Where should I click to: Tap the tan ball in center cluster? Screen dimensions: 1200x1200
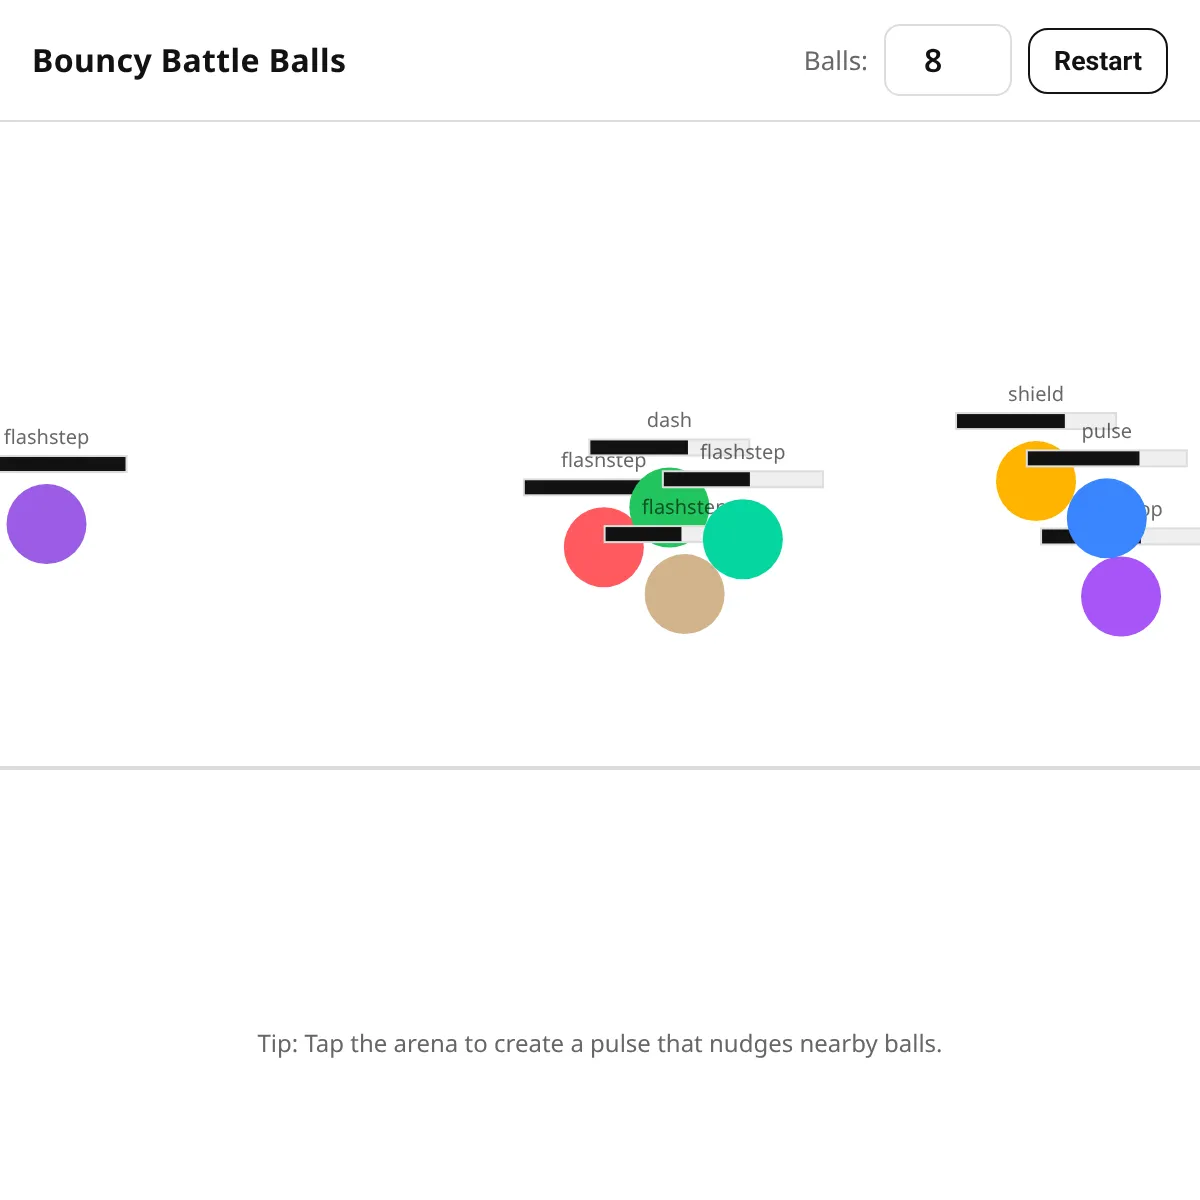tap(684, 594)
